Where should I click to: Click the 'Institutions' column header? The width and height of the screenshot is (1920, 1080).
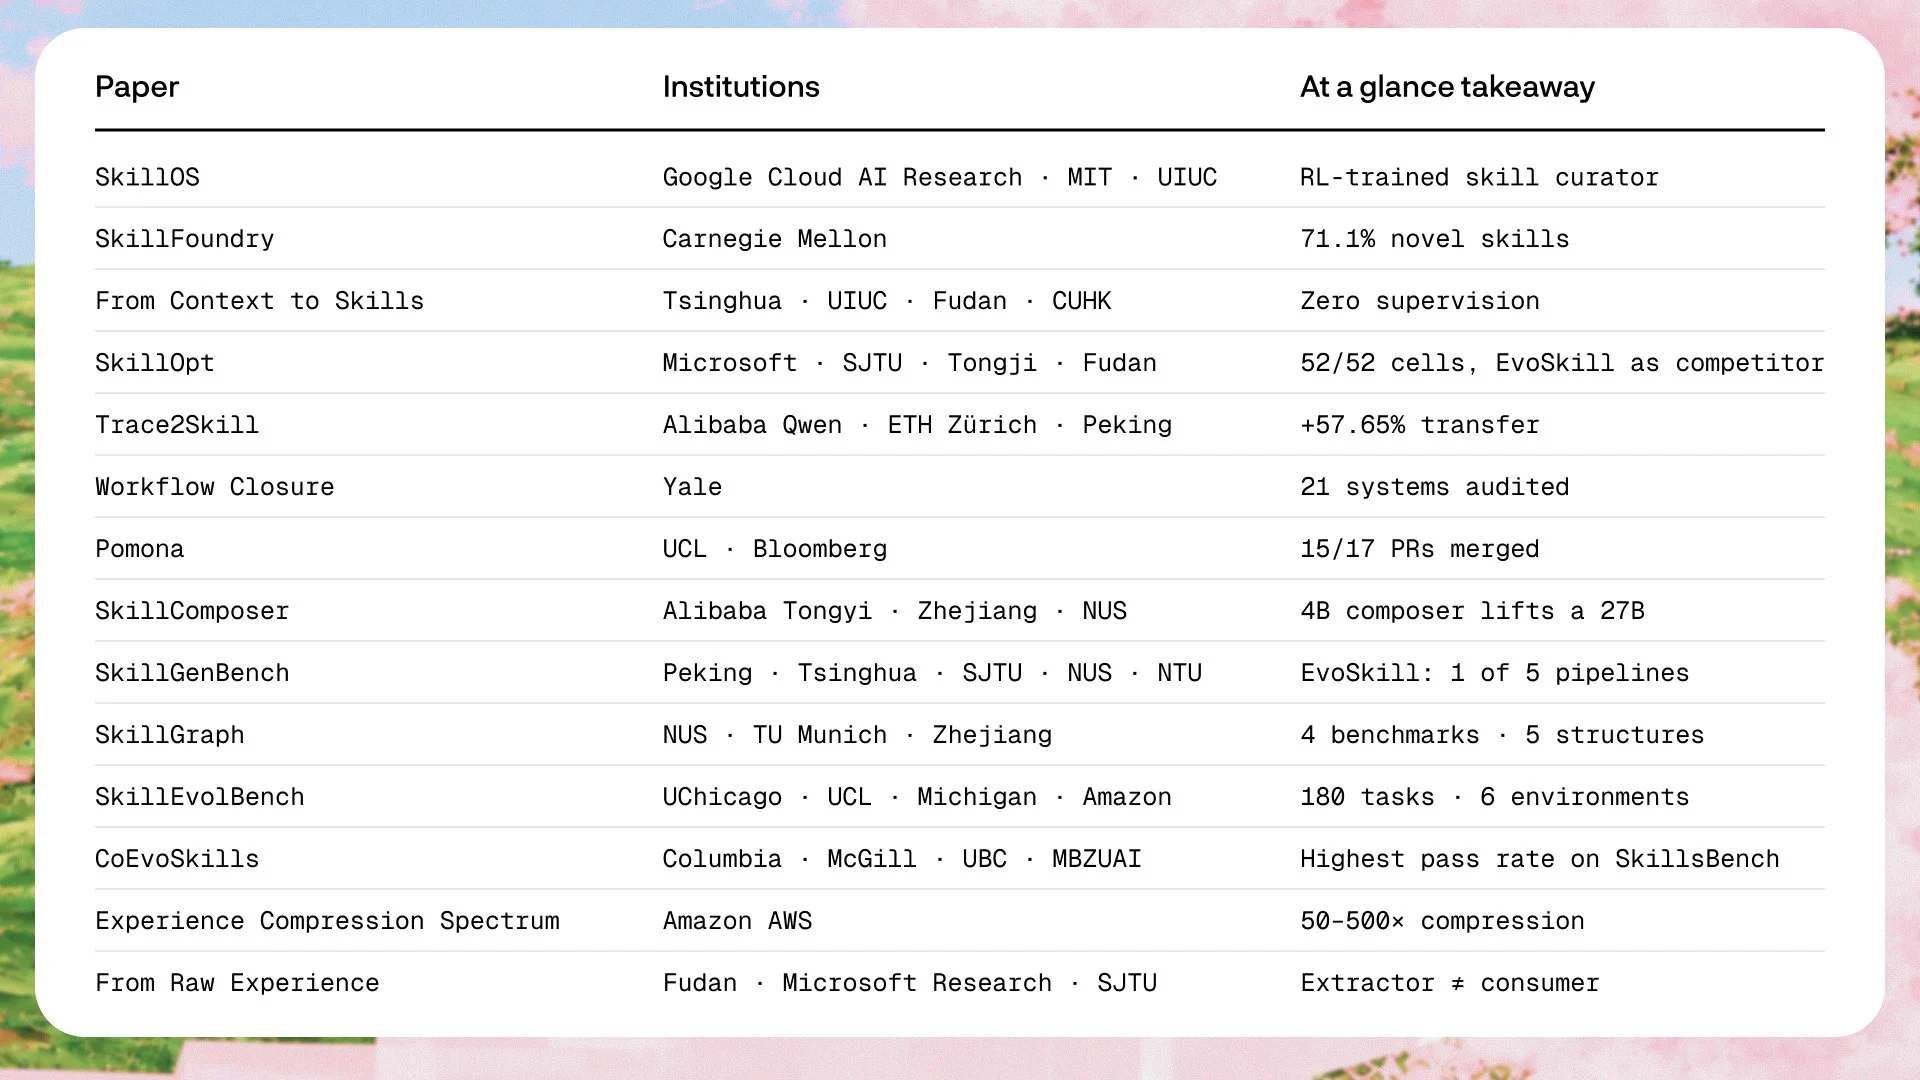click(741, 87)
